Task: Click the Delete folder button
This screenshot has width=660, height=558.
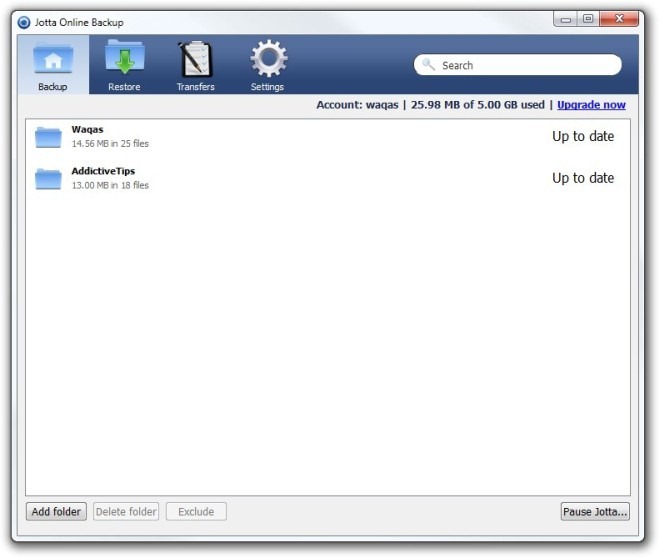Action: click(x=126, y=511)
